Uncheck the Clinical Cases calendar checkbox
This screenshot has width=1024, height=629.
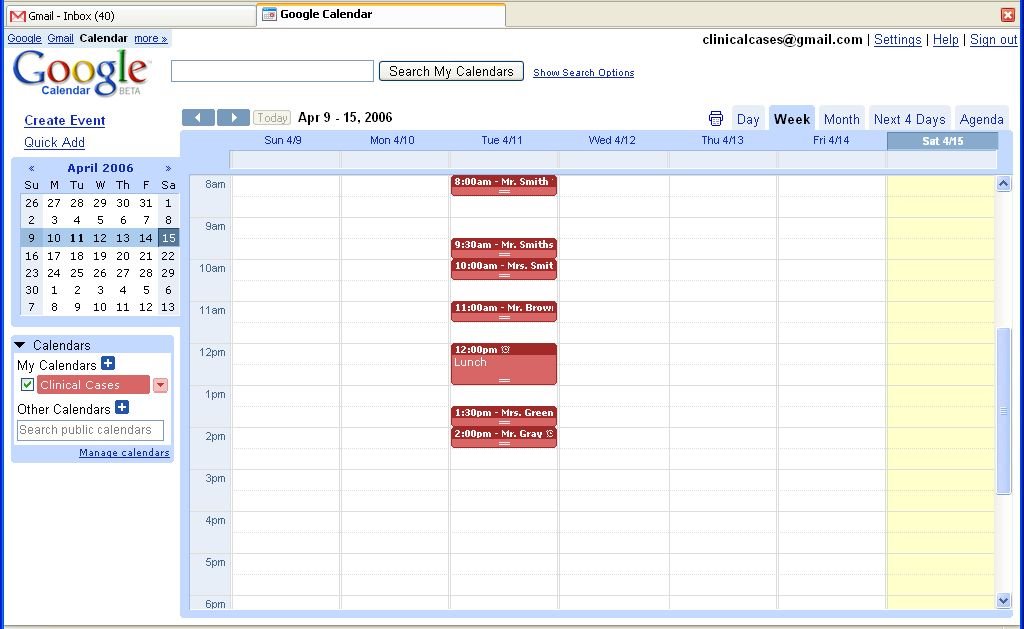click(x=27, y=385)
